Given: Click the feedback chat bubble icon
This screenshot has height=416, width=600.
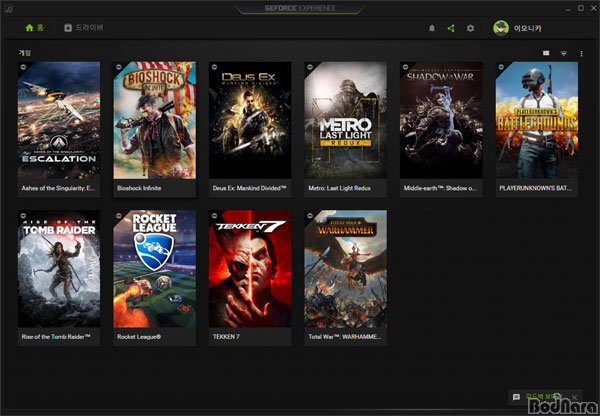Looking at the screenshot, I should tap(516, 397).
